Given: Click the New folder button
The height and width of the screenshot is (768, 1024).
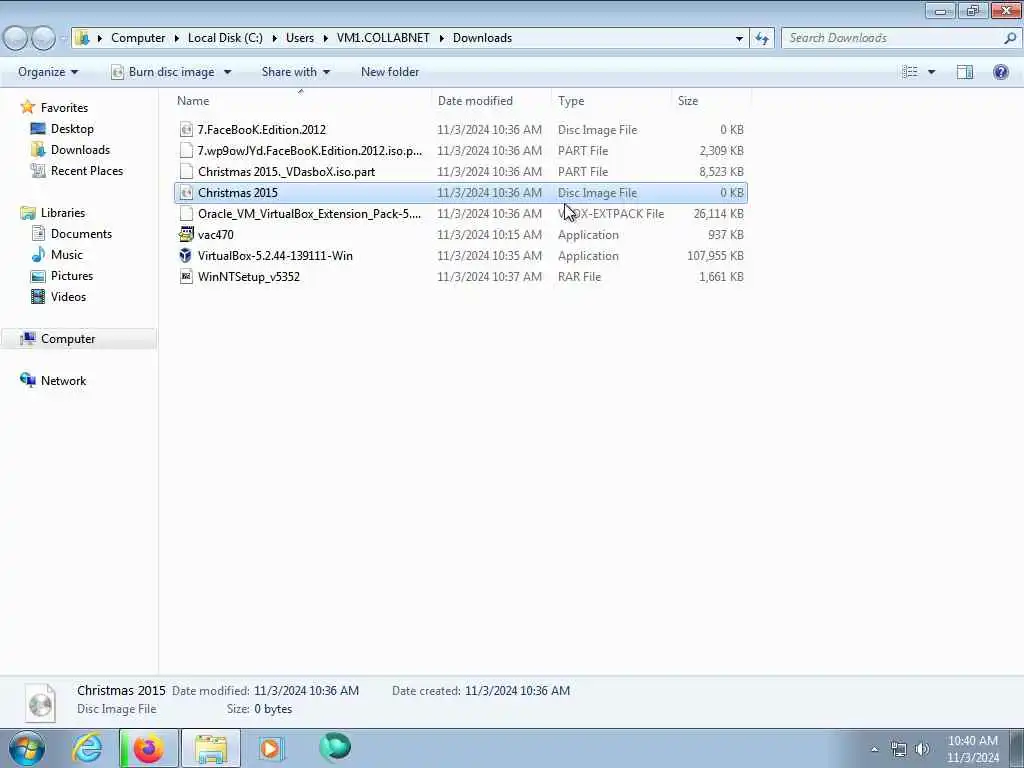Looking at the screenshot, I should coord(390,72).
